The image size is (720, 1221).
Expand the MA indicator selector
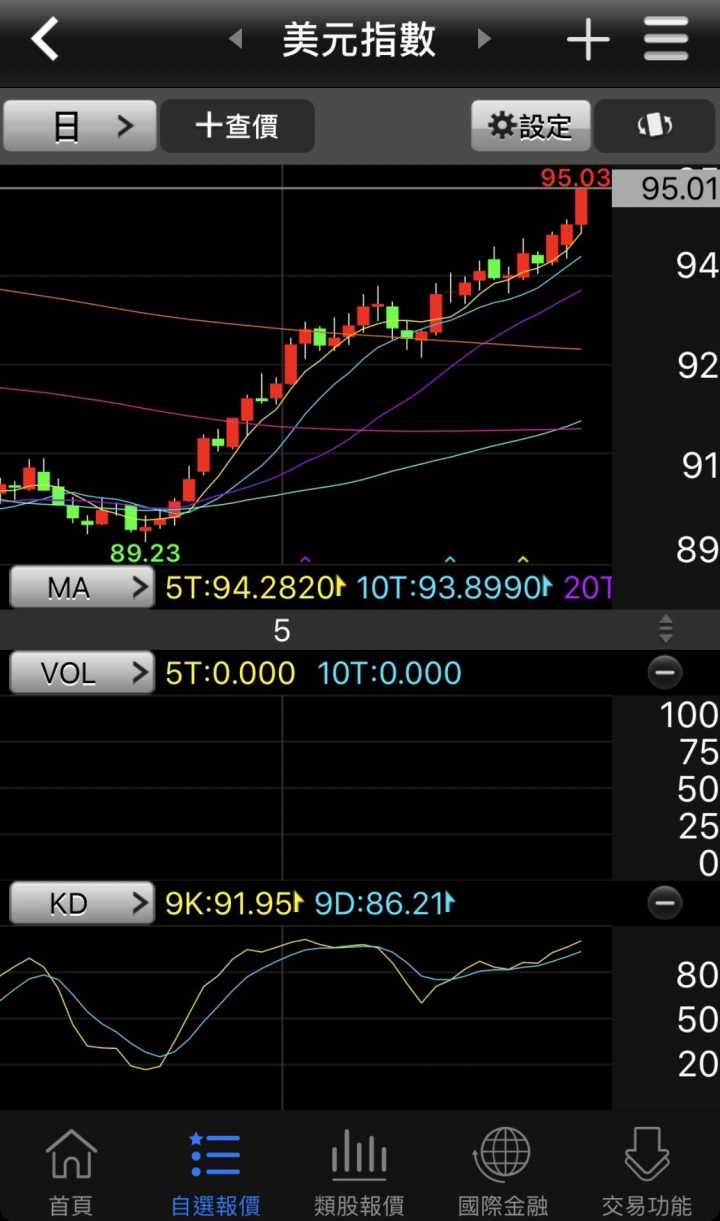pyautogui.click(x=82, y=588)
